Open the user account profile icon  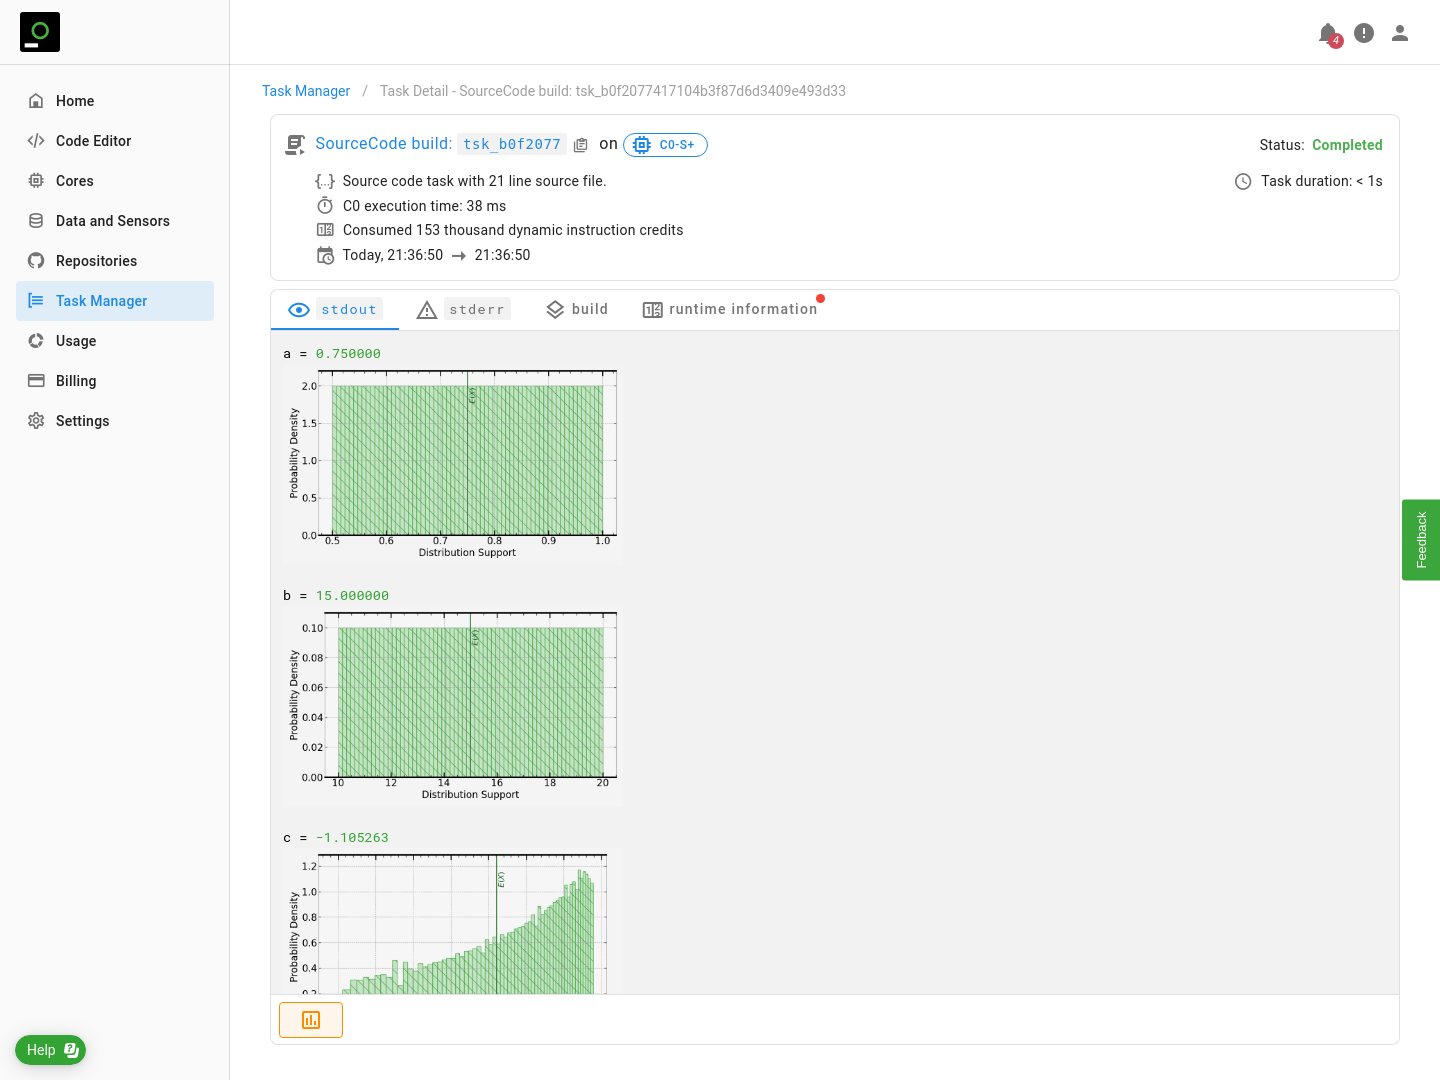pos(1400,33)
